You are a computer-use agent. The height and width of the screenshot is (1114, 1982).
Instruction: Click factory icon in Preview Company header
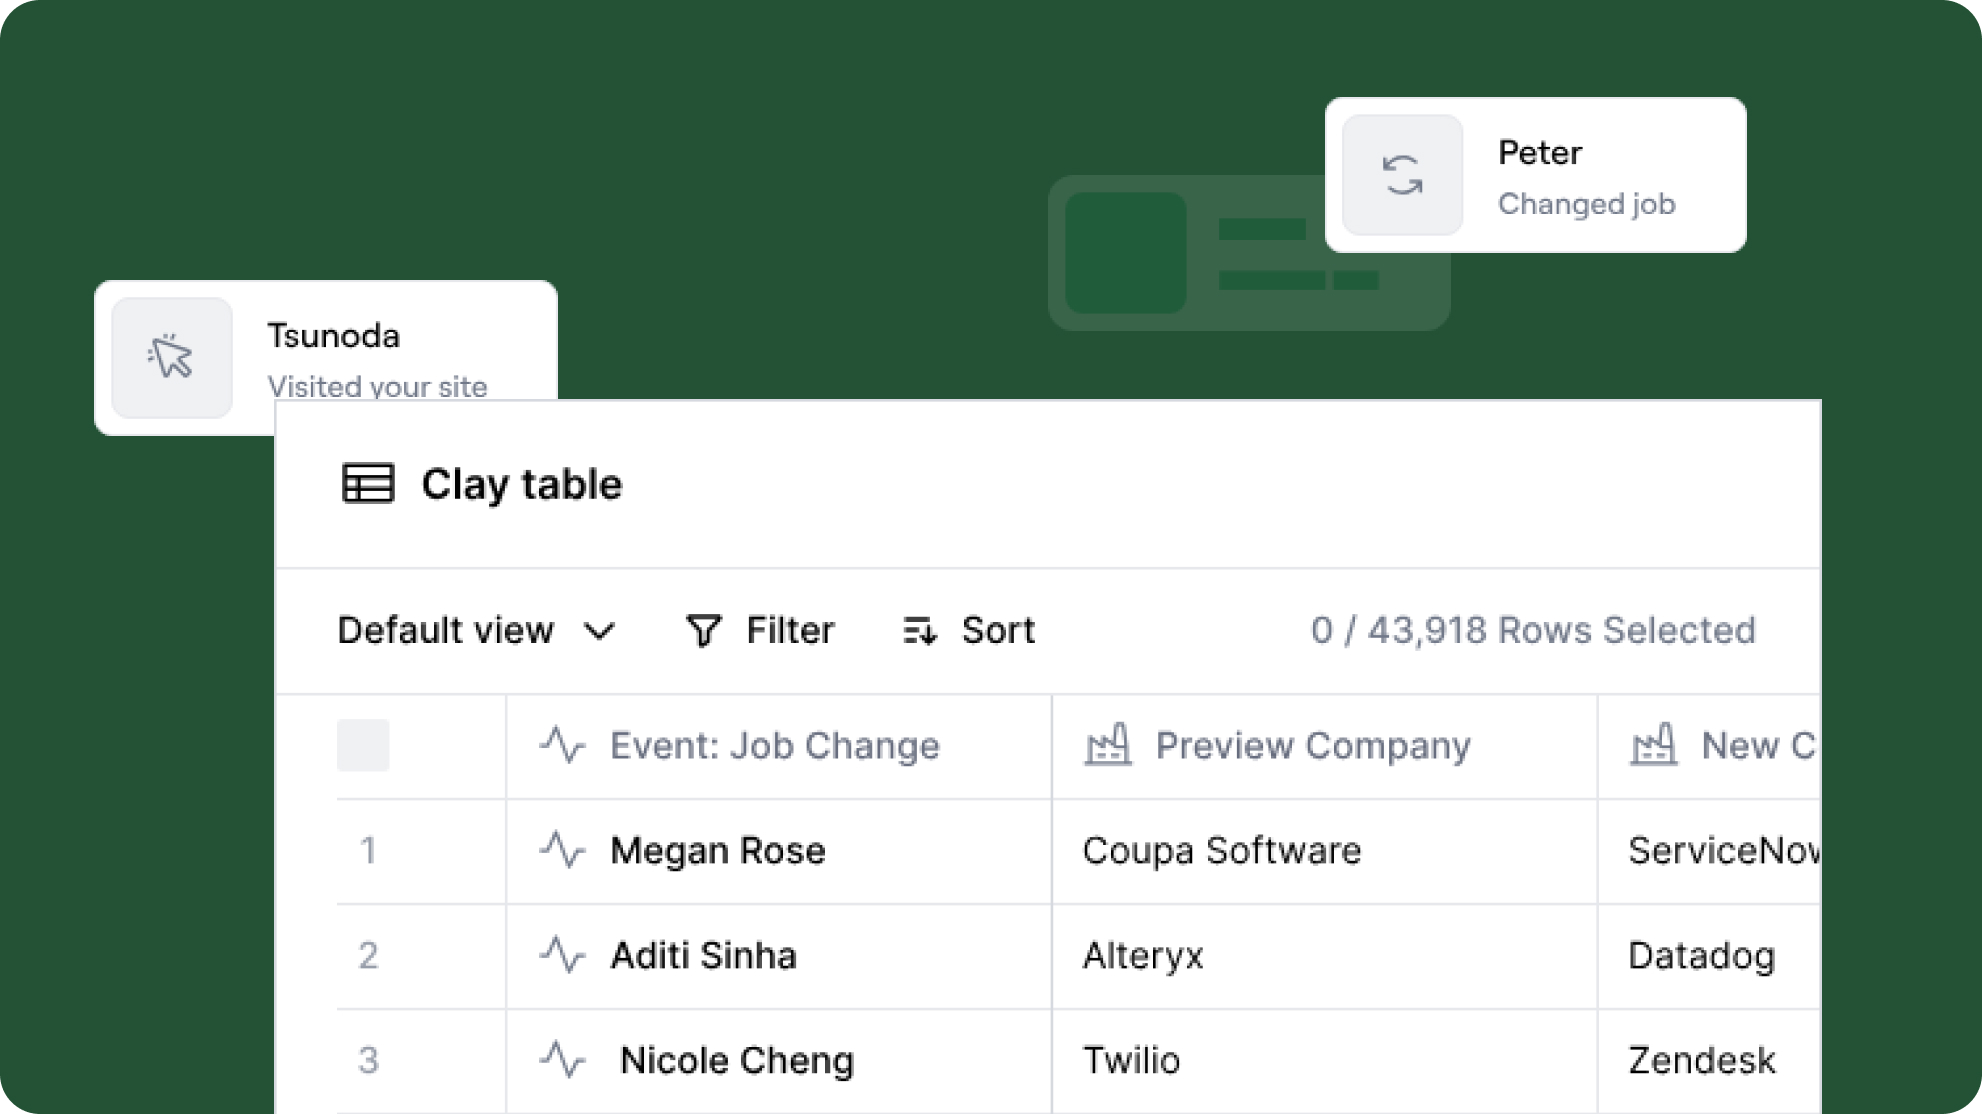pos(1107,745)
